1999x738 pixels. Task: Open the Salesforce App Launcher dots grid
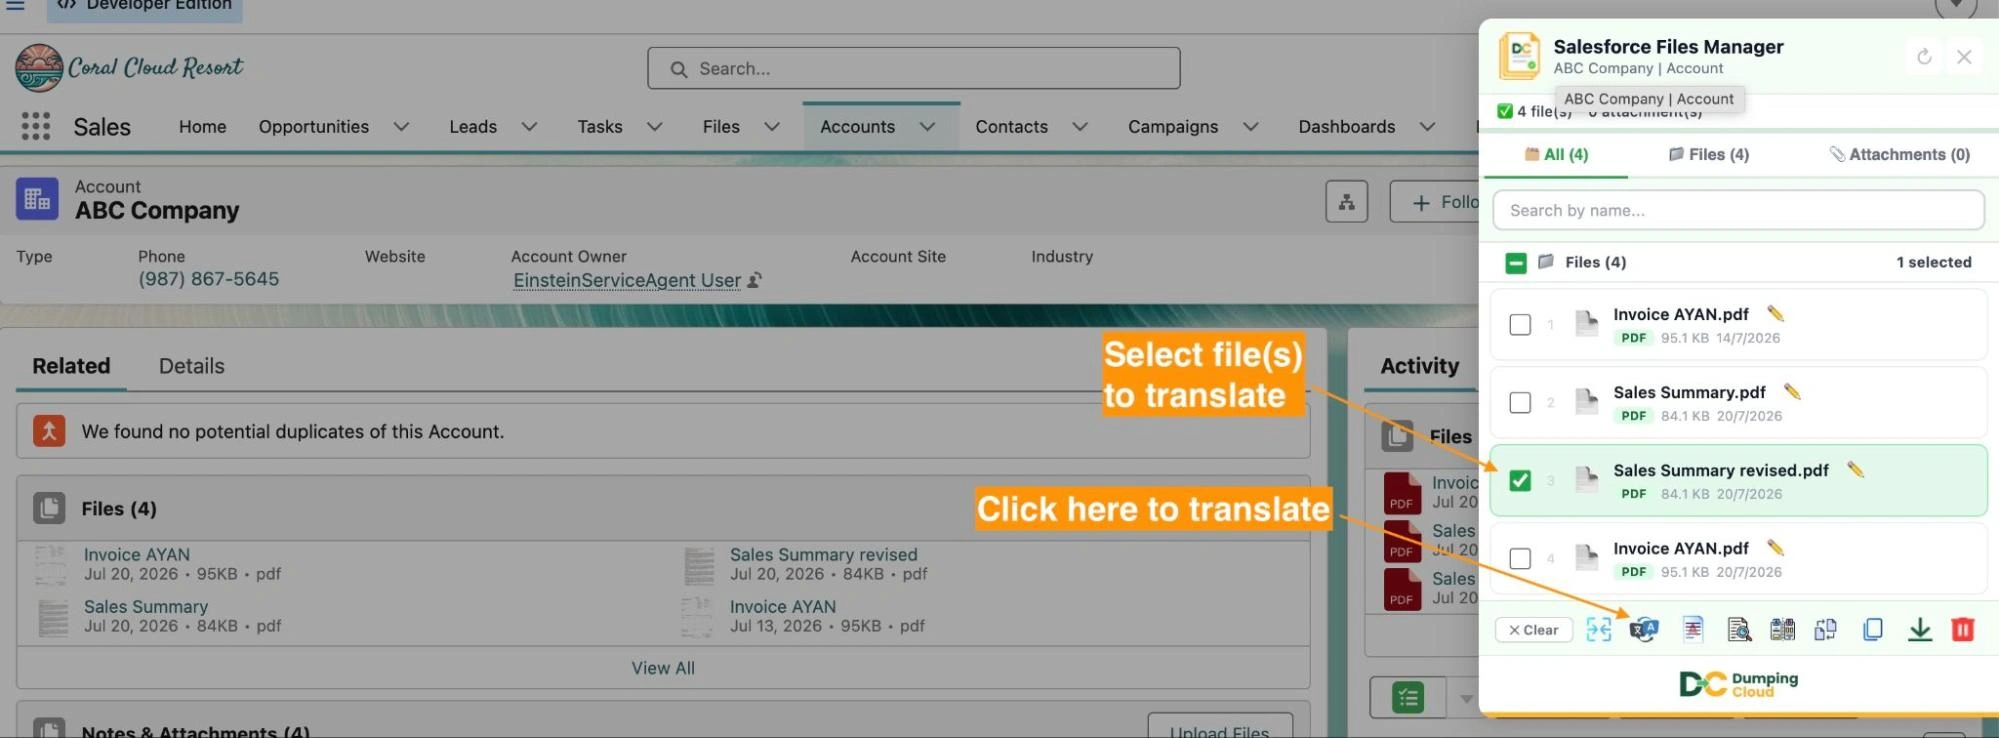coord(36,126)
